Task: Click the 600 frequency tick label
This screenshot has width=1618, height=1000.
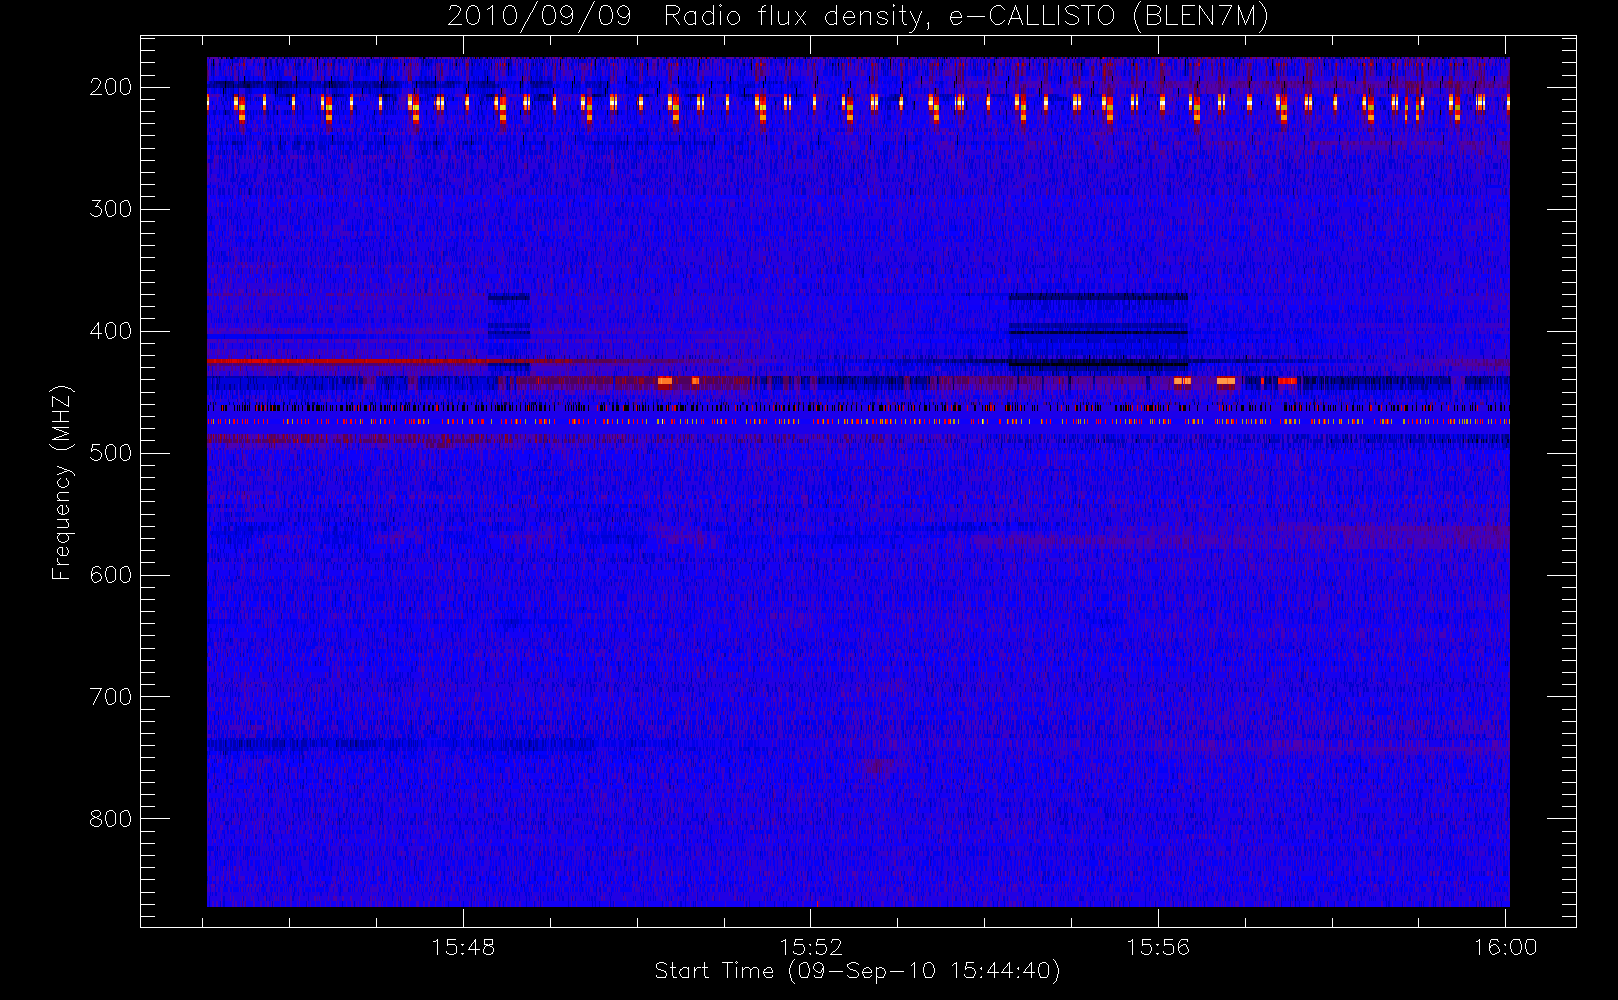Action: click(111, 575)
